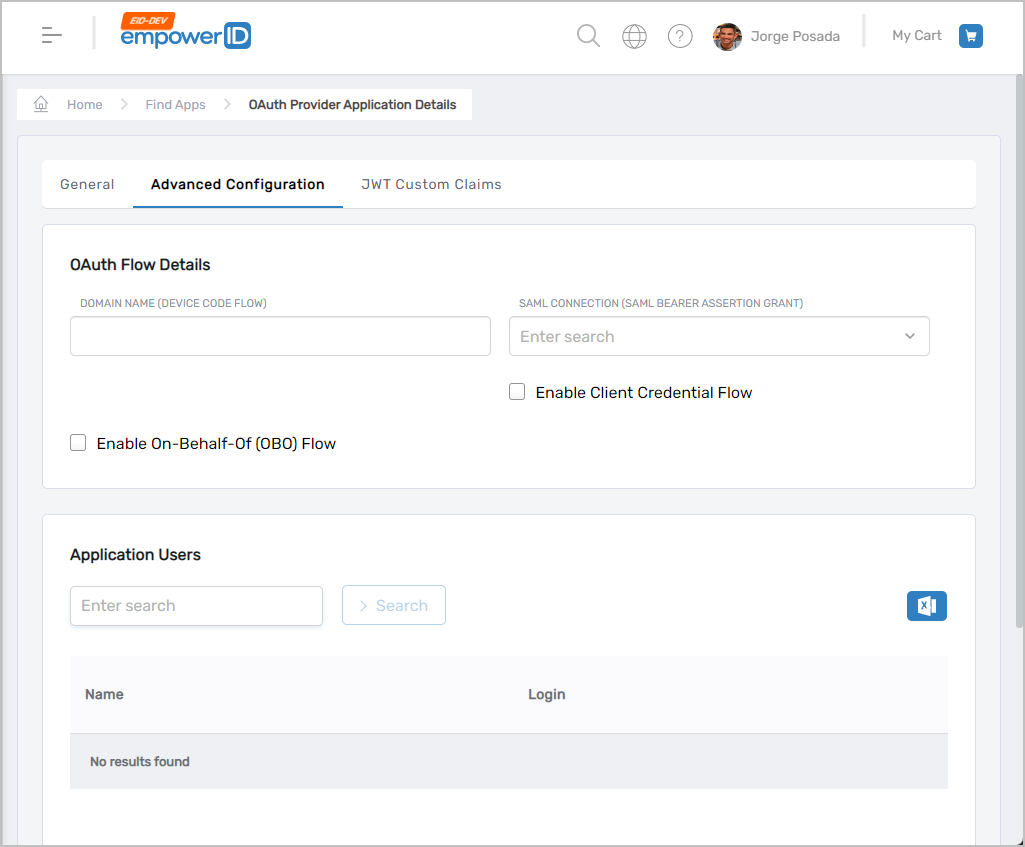Viewport: 1025px width, 847px height.
Task: Export application users to Excel
Action: coord(926,606)
